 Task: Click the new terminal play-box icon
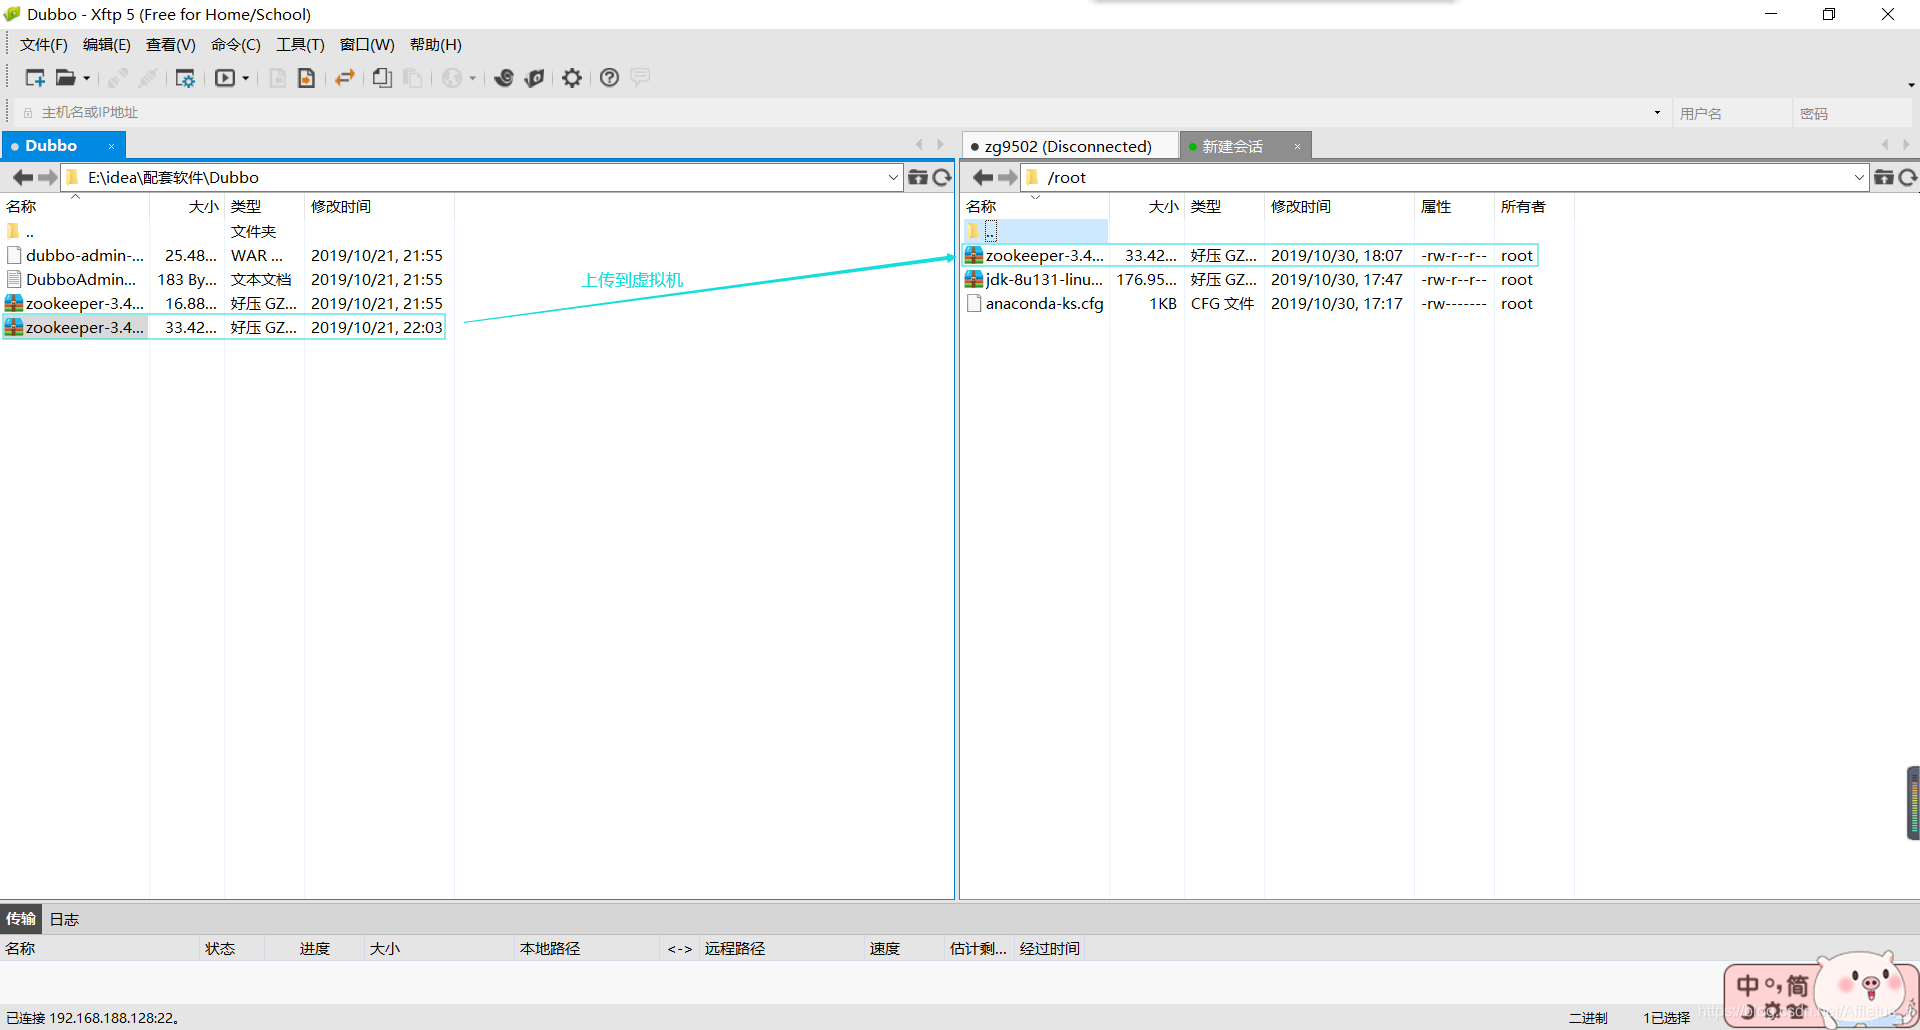[225, 78]
